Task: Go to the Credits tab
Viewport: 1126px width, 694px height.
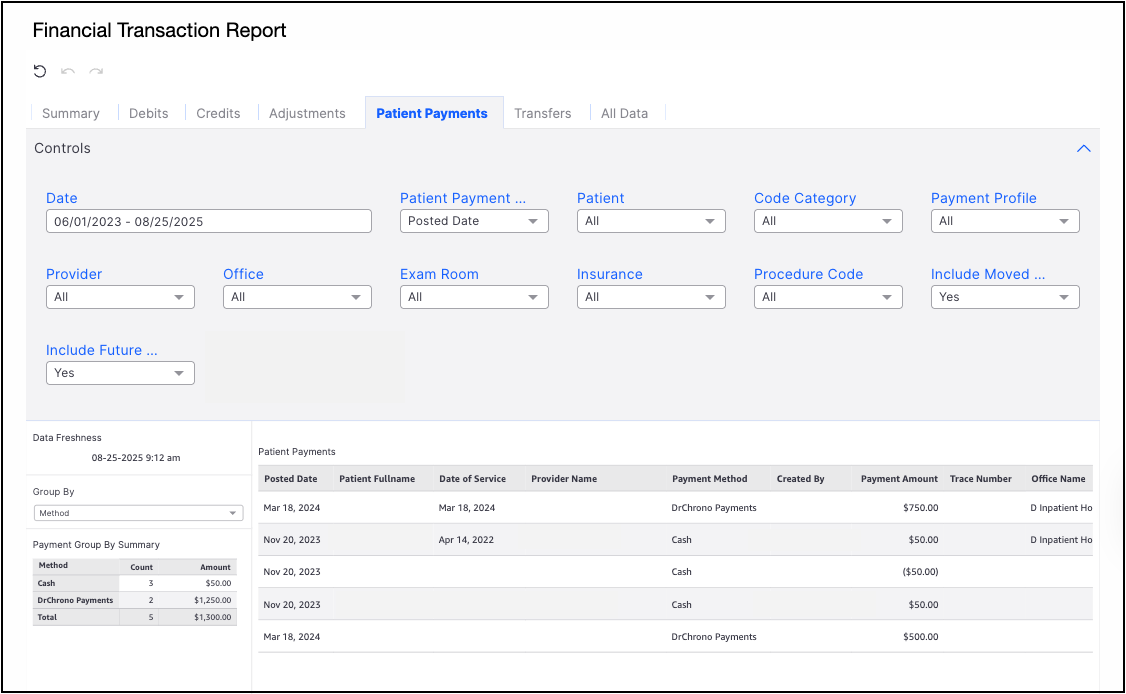Action: pyautogui.click(x=218, y=113)
